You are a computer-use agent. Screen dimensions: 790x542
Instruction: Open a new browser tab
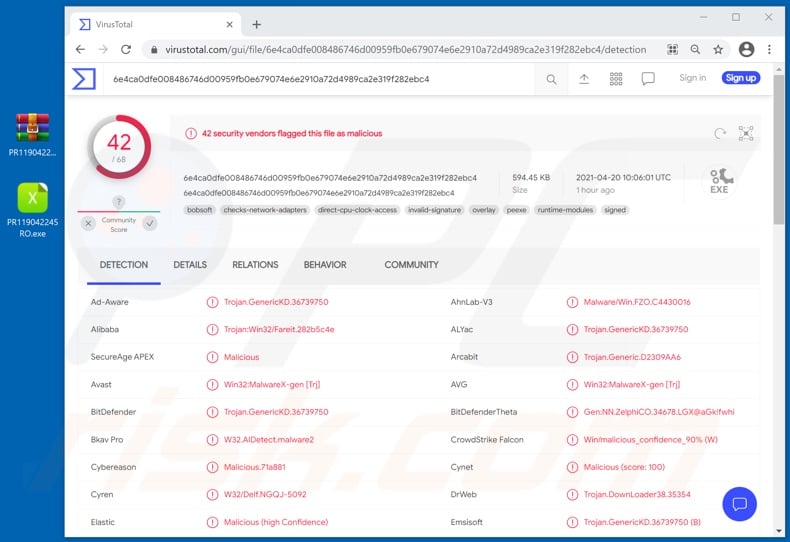point(256,24)
